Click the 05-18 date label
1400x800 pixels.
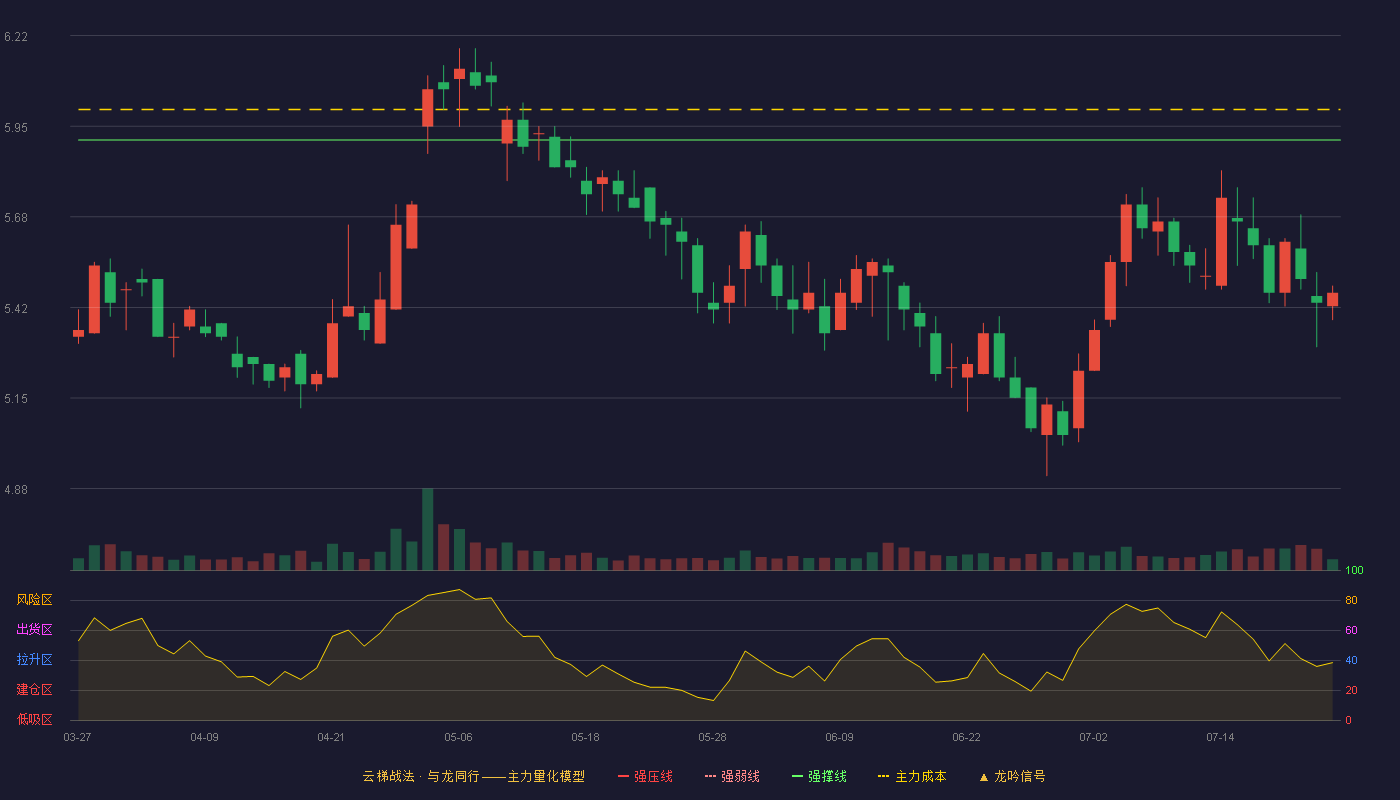(585, 737)
